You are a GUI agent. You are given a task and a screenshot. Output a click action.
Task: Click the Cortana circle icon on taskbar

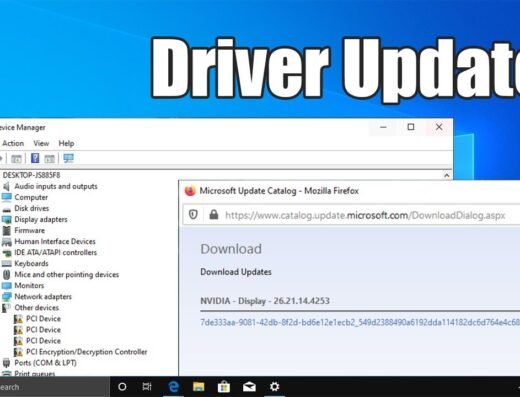pyautogui.click(x=122, y=387)
